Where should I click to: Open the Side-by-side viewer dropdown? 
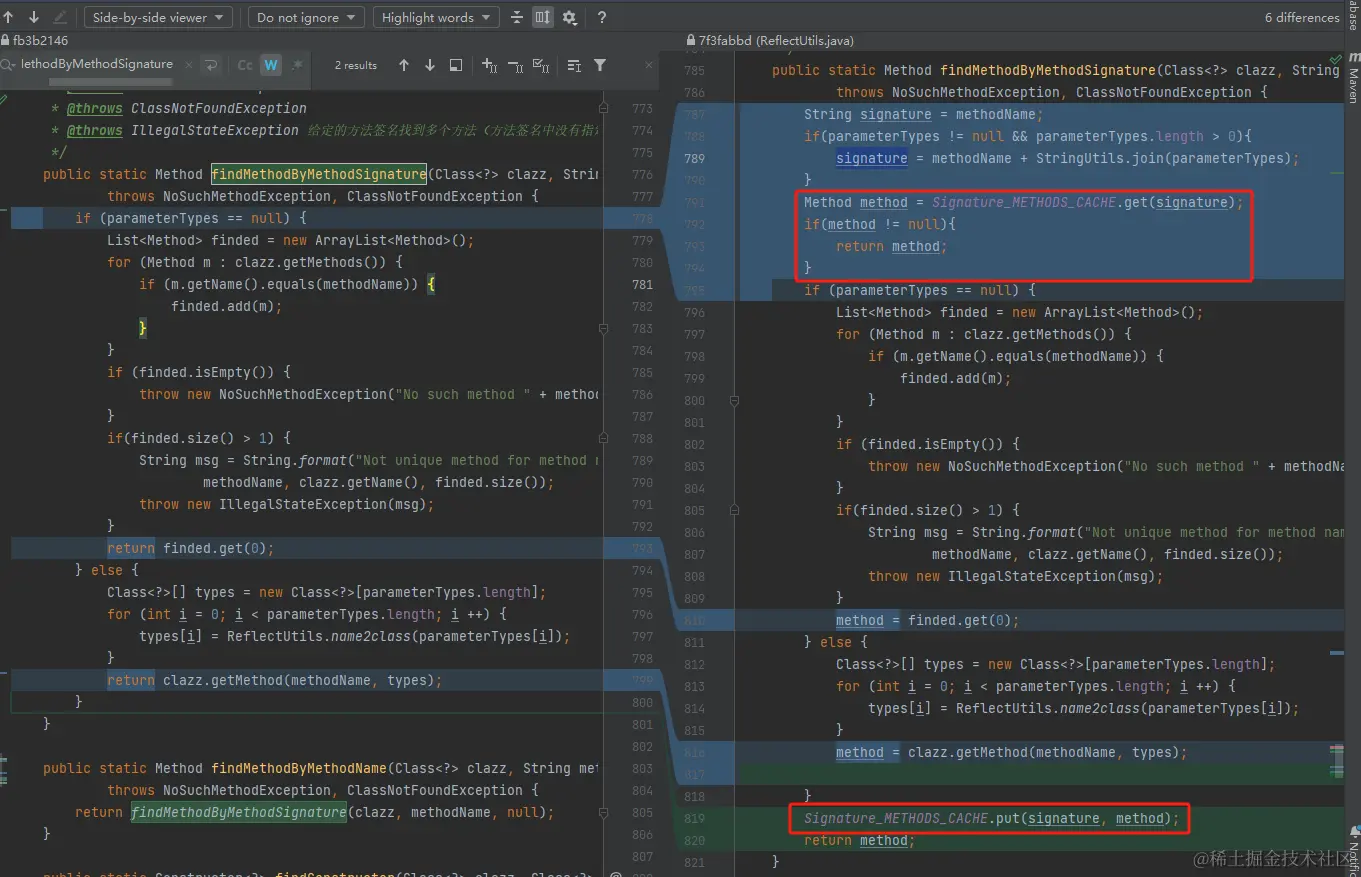point(158,17)
